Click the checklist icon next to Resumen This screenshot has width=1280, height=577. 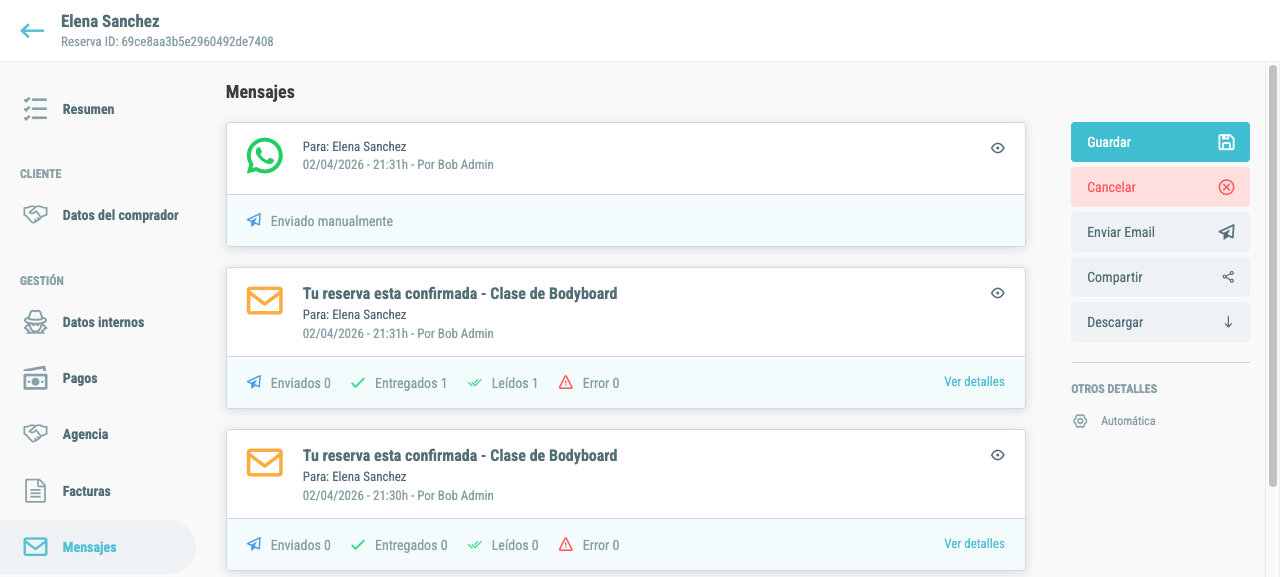35,109
